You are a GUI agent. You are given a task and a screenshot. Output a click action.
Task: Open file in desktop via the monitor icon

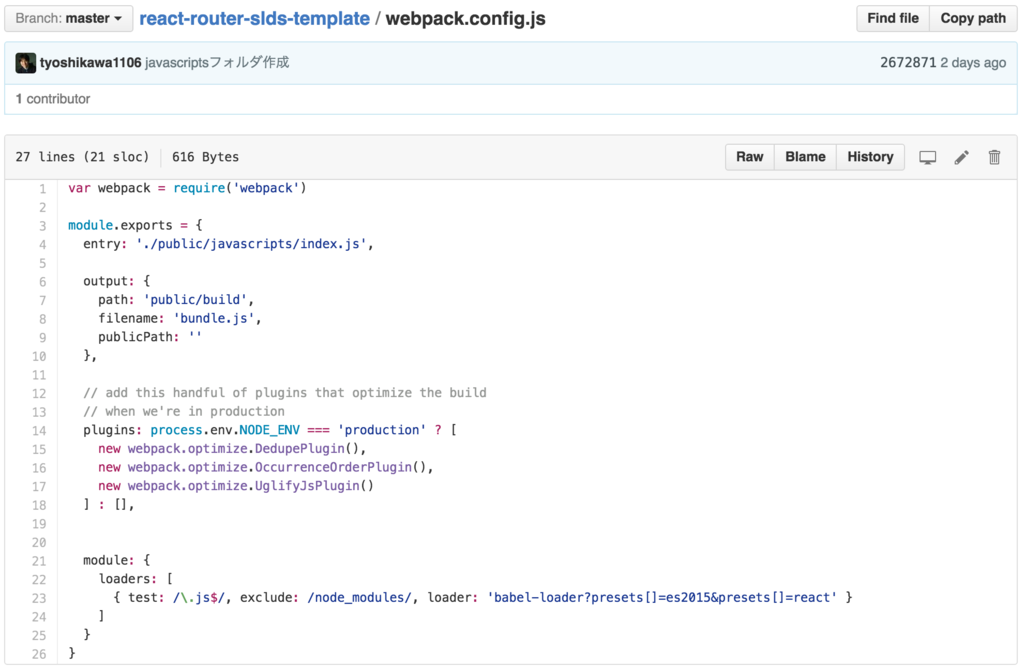[927, 157]
